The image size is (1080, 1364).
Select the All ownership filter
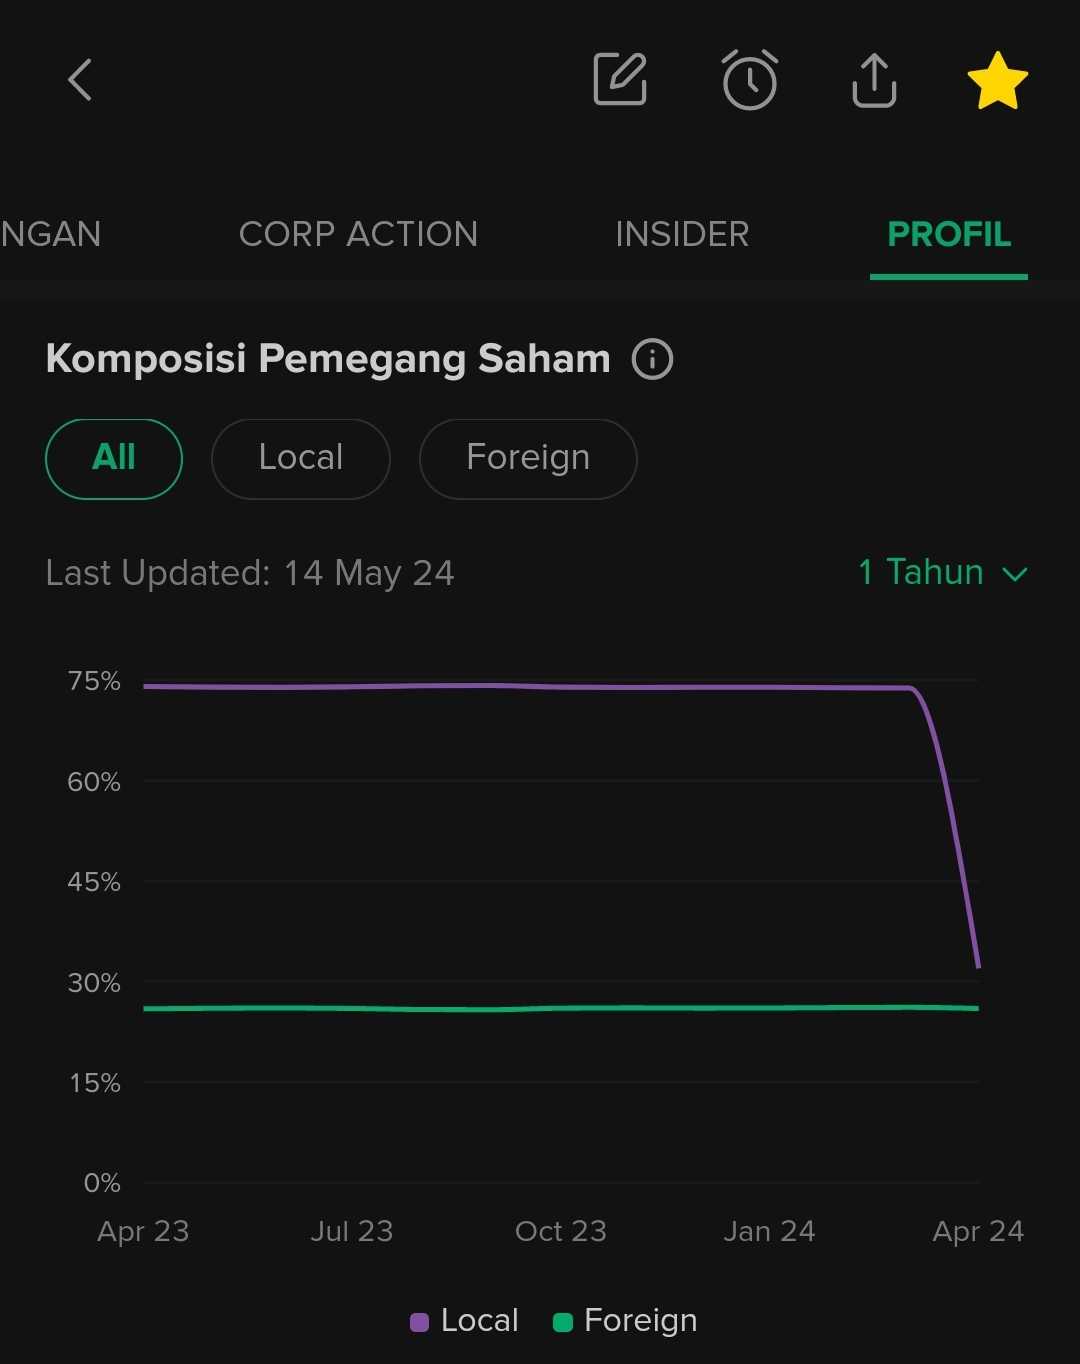click(x=113, y=458)
